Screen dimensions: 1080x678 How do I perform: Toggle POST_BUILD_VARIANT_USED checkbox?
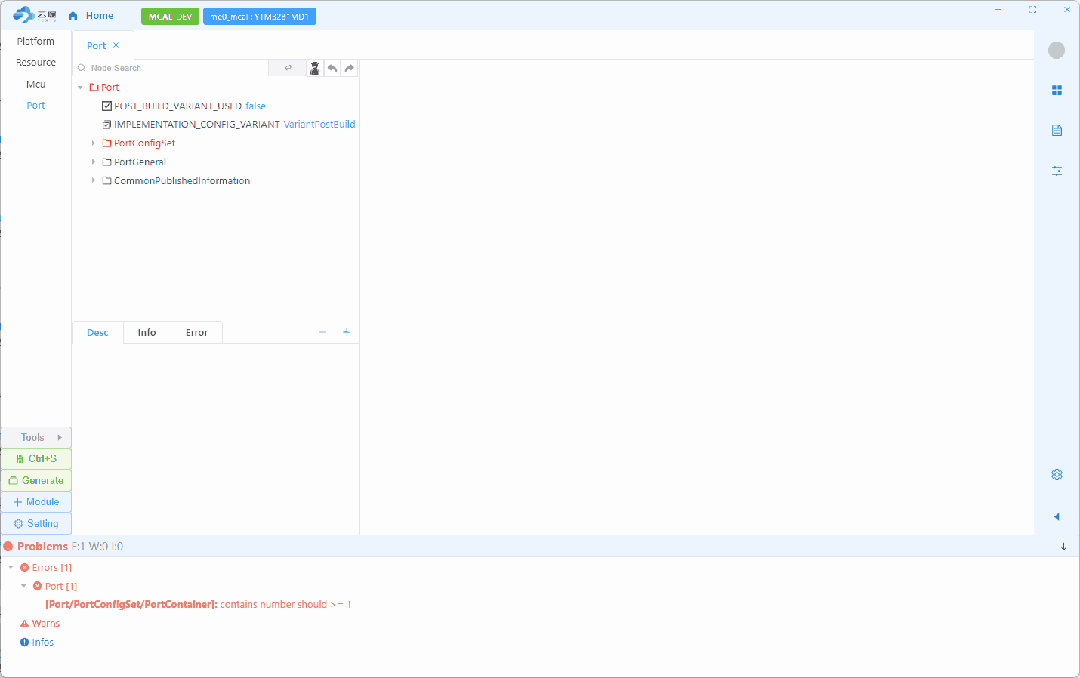[x=107, y=106]
